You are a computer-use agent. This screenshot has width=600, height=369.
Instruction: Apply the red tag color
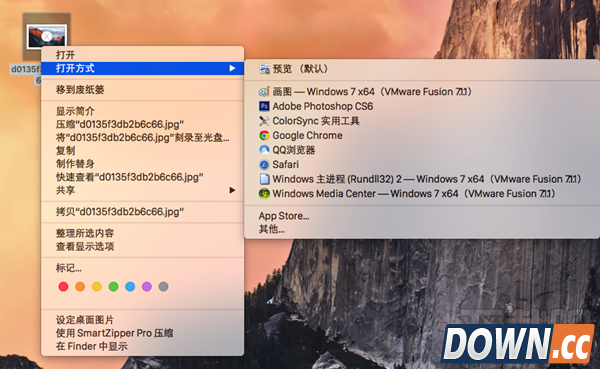63,286
